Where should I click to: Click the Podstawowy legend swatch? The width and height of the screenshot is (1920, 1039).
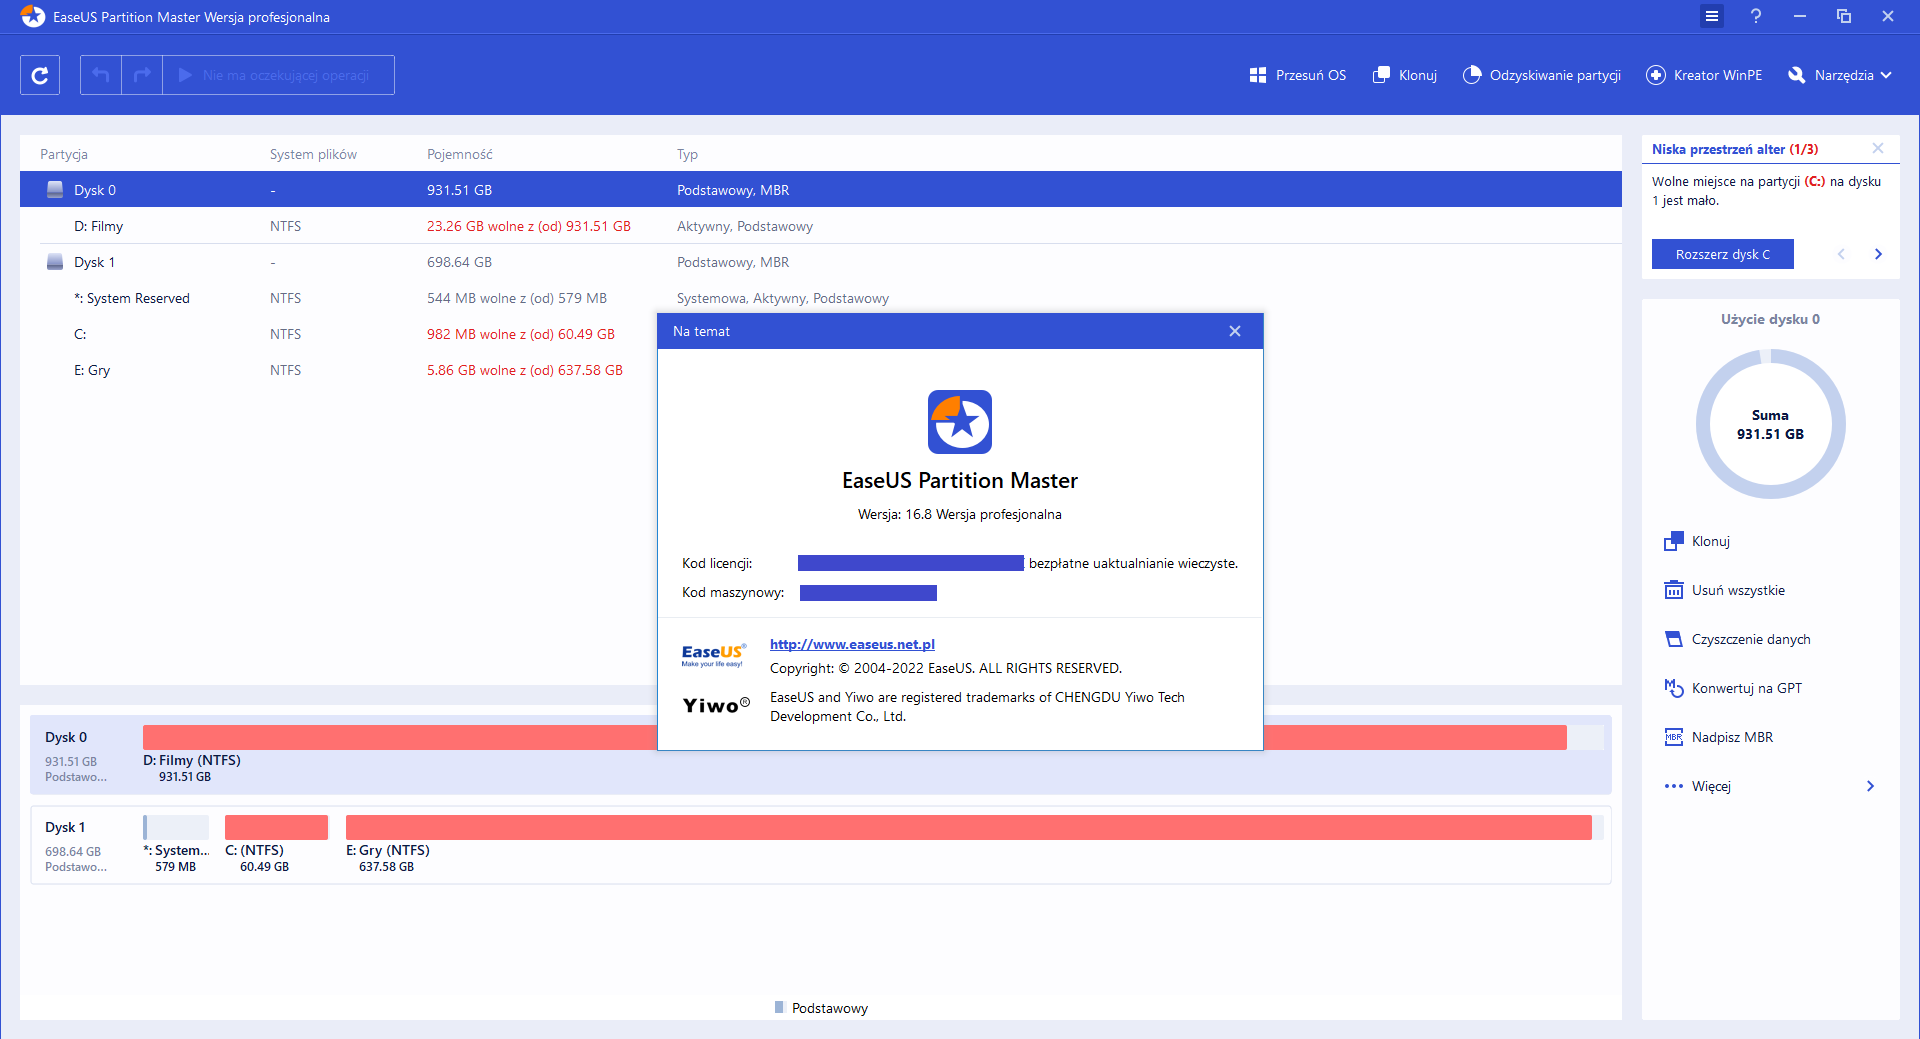[779, 1008]
